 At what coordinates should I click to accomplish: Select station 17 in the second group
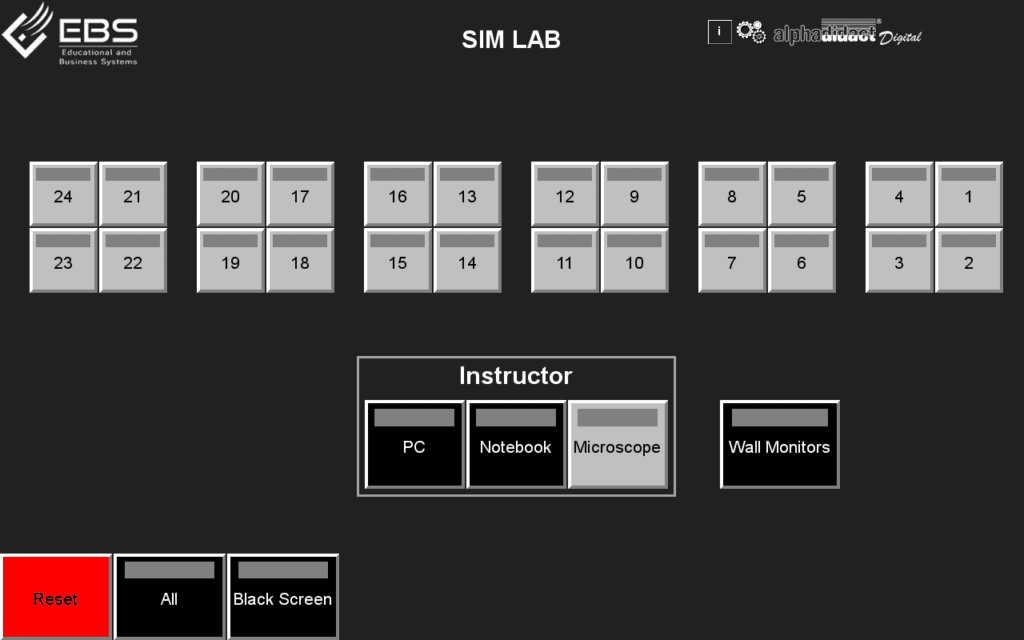click(301, 194)
